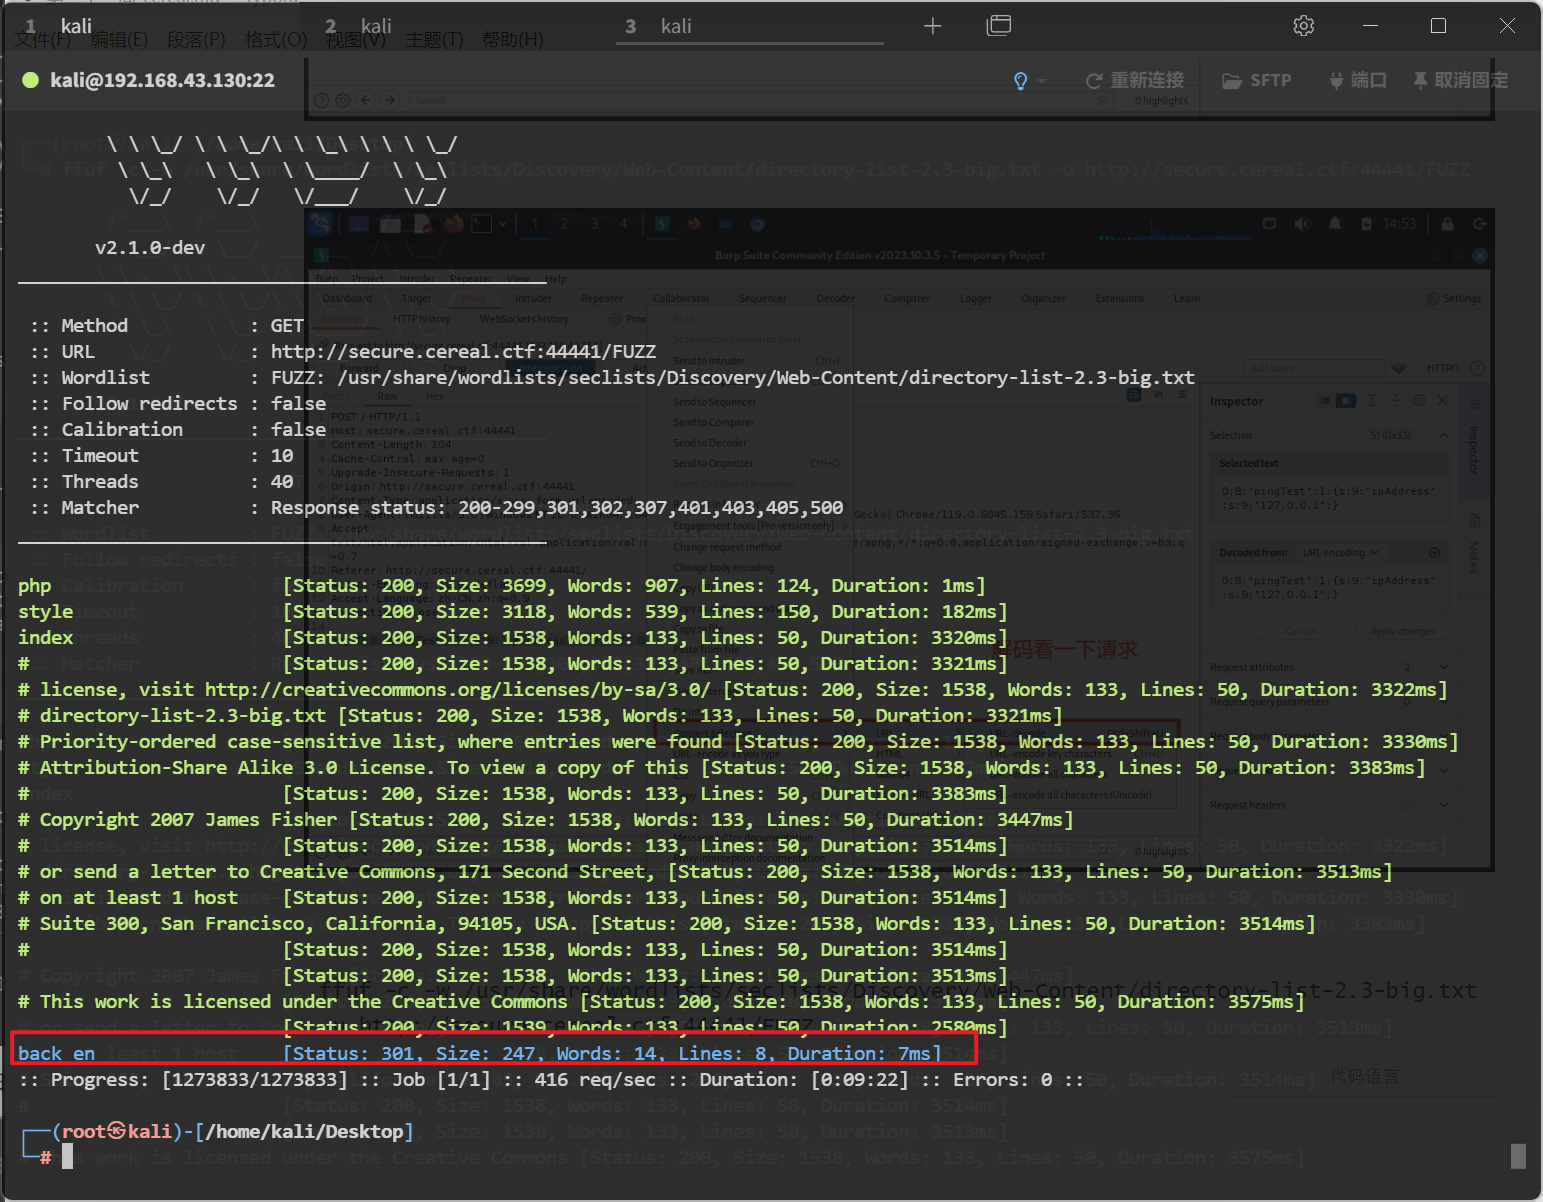
Task: Click 取消固定 to unpin the toolbar
Action: point(1460,80)
